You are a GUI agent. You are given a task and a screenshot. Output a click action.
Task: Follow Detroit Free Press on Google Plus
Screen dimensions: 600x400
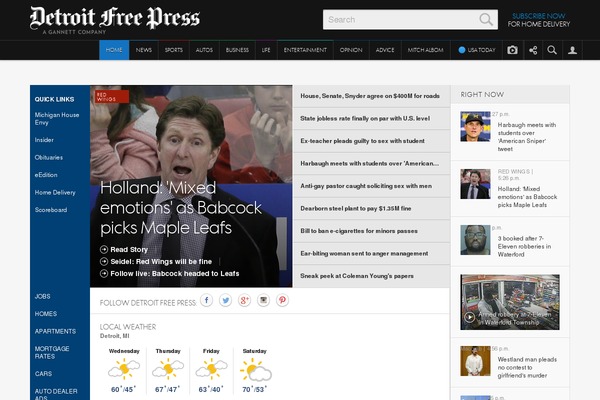[x=244, y=300]
